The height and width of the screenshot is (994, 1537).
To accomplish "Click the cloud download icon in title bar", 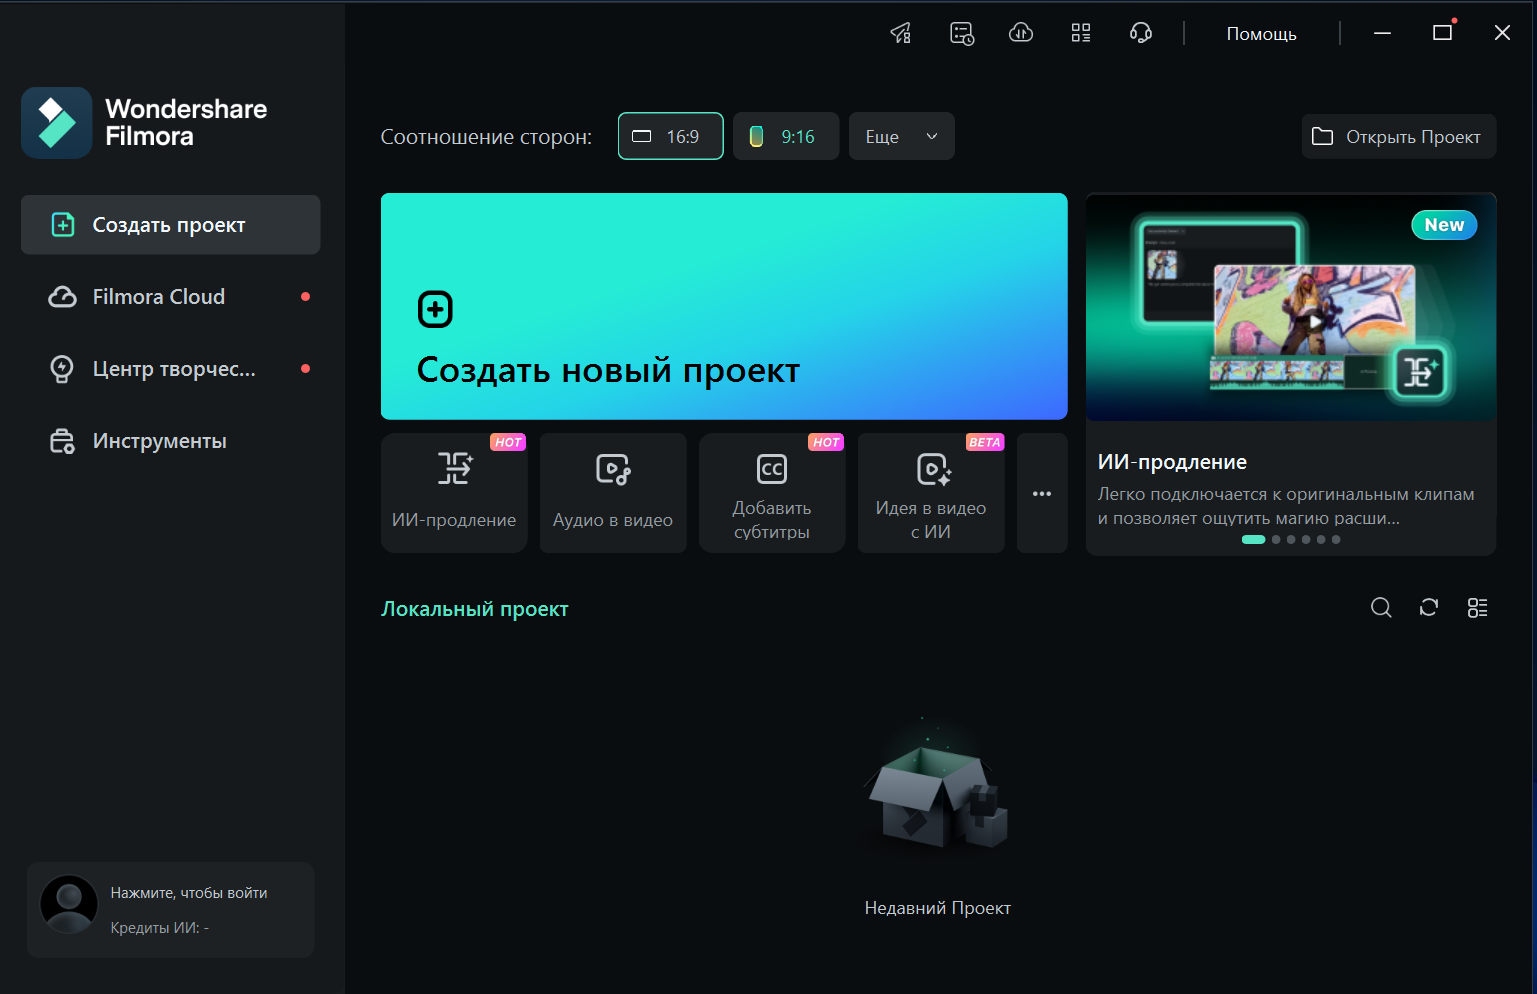I will pos(1021,33).
